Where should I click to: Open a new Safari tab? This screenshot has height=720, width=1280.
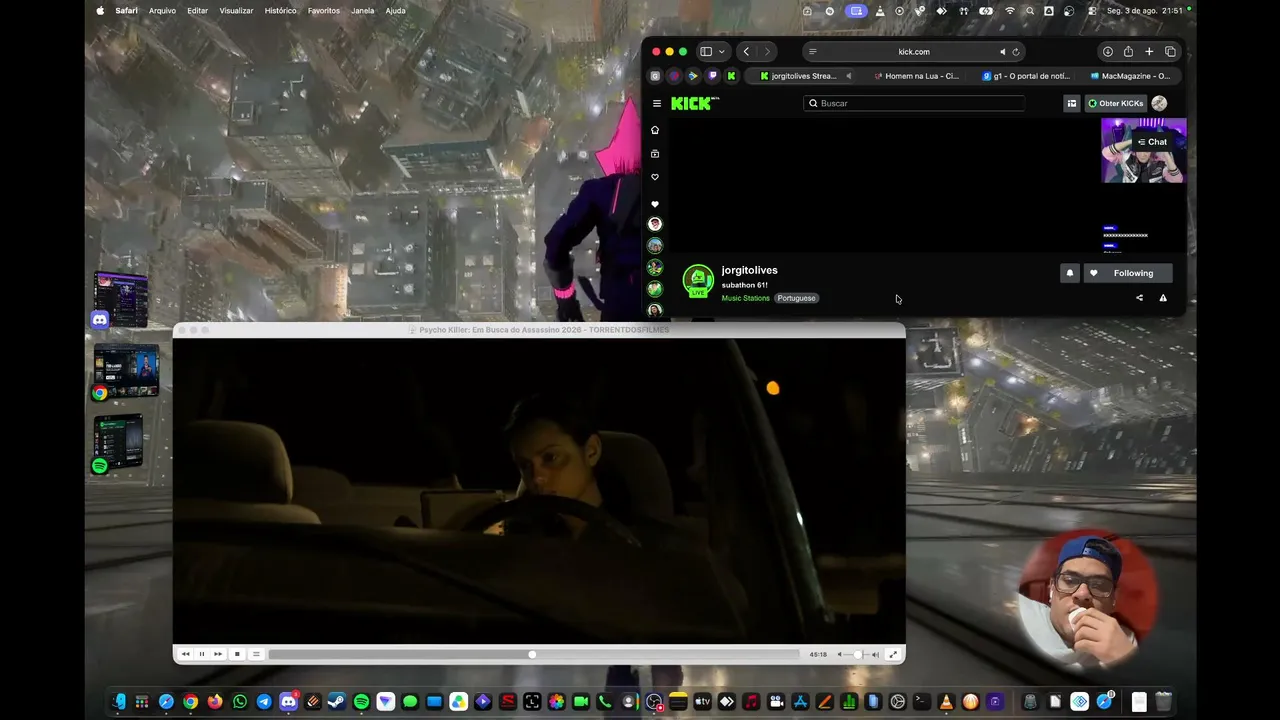click(1149, 52)
